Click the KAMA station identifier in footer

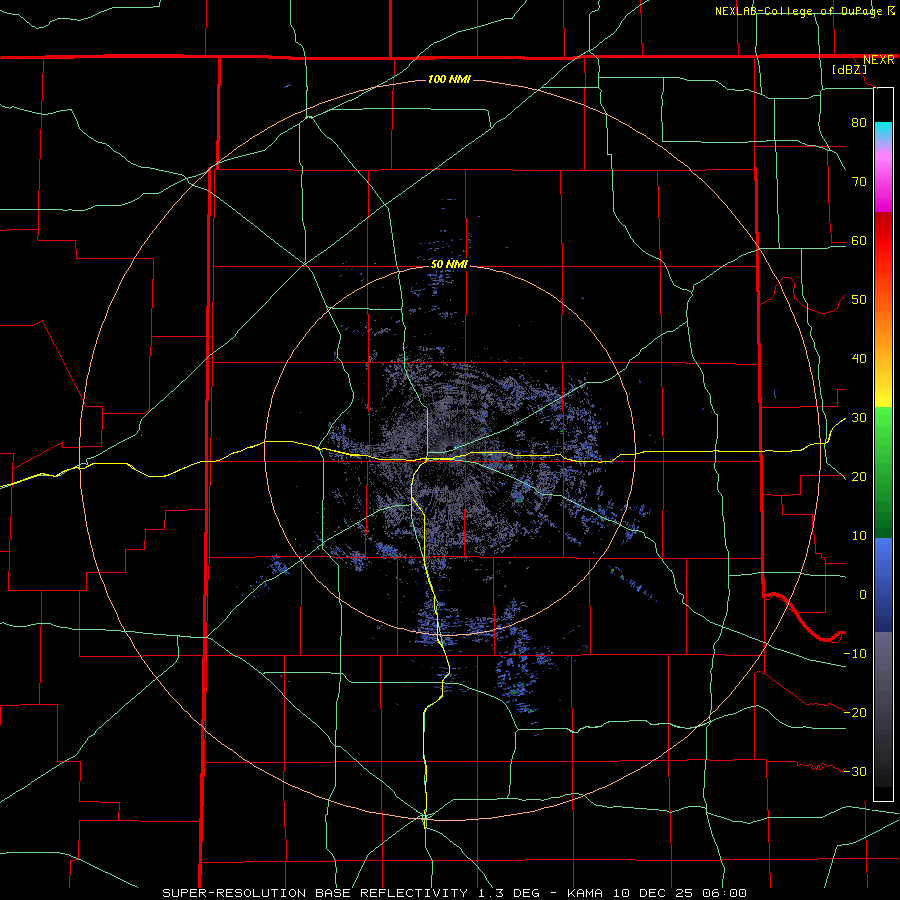pos(585,893)
